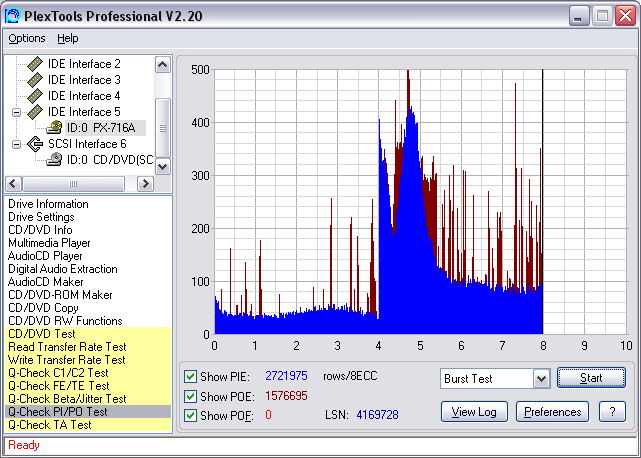Image resolution: width=641 pixels, height=458 pixels.
Task: Select Read Transfer Rate Test
Action: coord(88,347)
